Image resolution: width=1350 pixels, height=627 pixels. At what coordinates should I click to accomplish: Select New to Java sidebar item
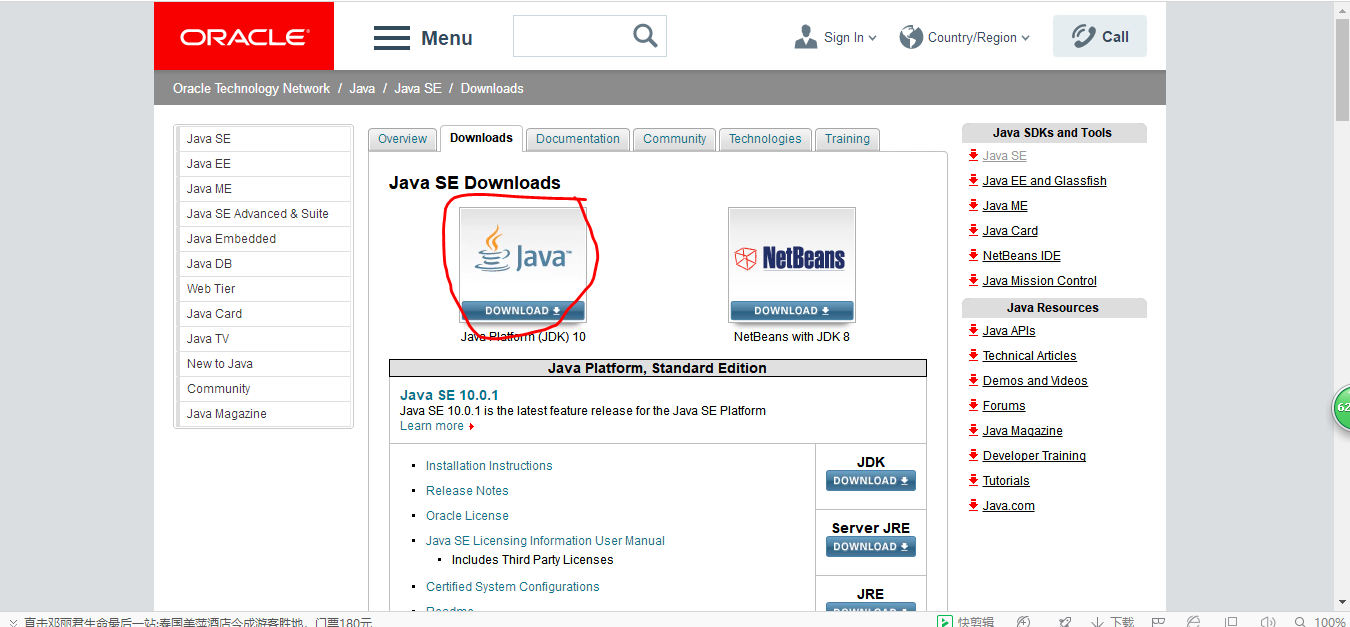tap(264, 364)
